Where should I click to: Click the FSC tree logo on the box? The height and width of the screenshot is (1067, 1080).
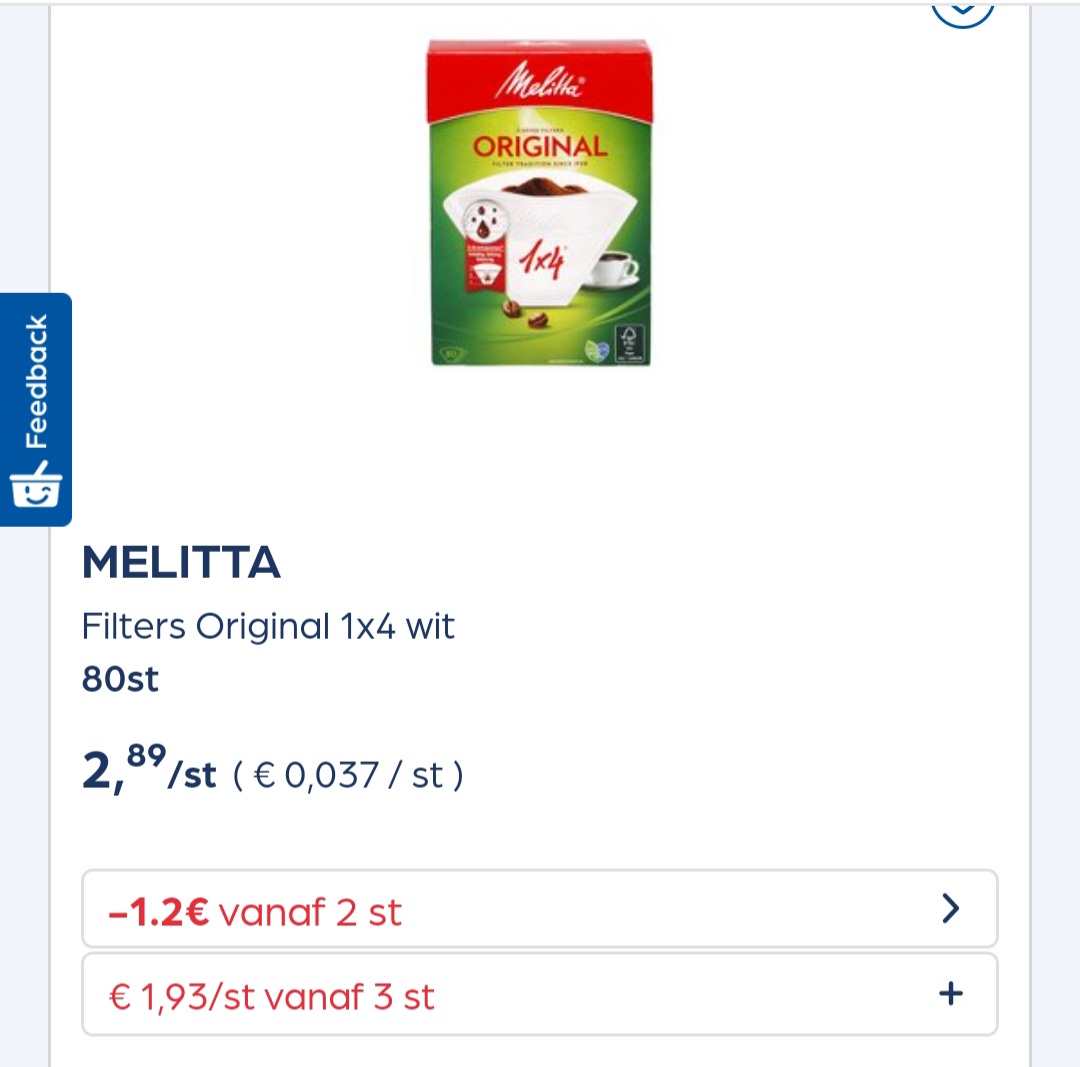coord(630,342)
